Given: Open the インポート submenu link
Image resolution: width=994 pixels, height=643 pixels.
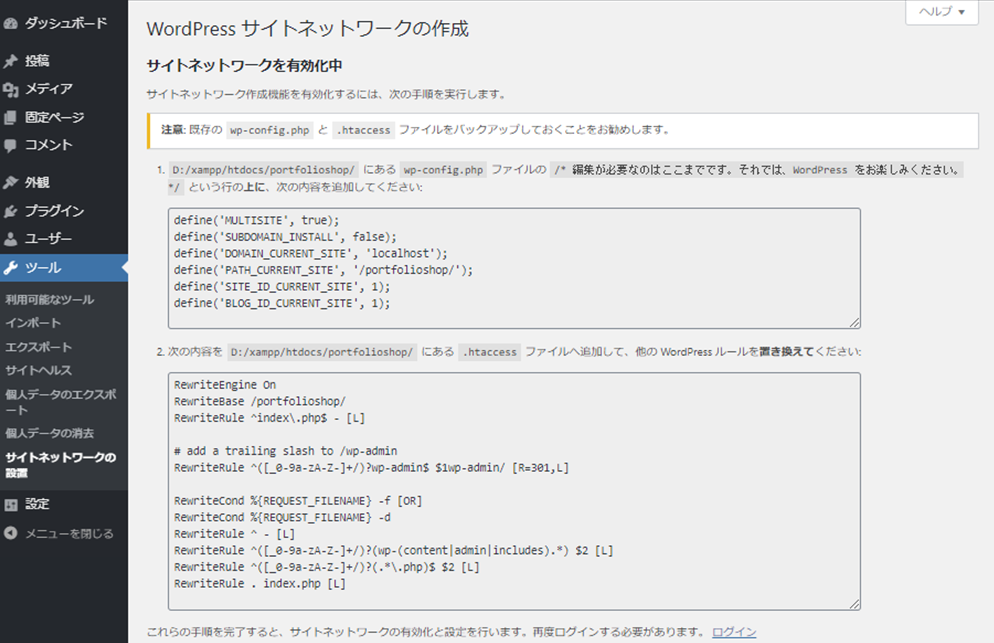Looking at the screenshot, I should [33, 323].
